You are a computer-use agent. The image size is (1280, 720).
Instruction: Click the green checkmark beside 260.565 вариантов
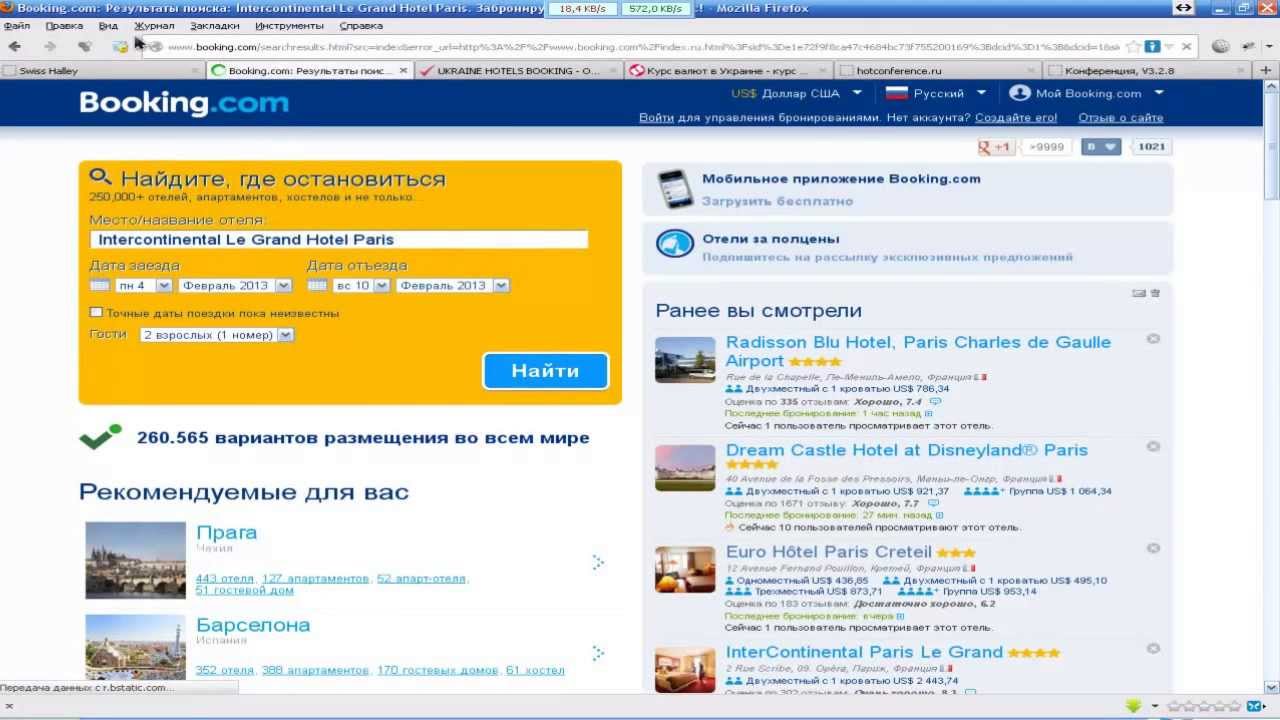(x=100, y=437)
